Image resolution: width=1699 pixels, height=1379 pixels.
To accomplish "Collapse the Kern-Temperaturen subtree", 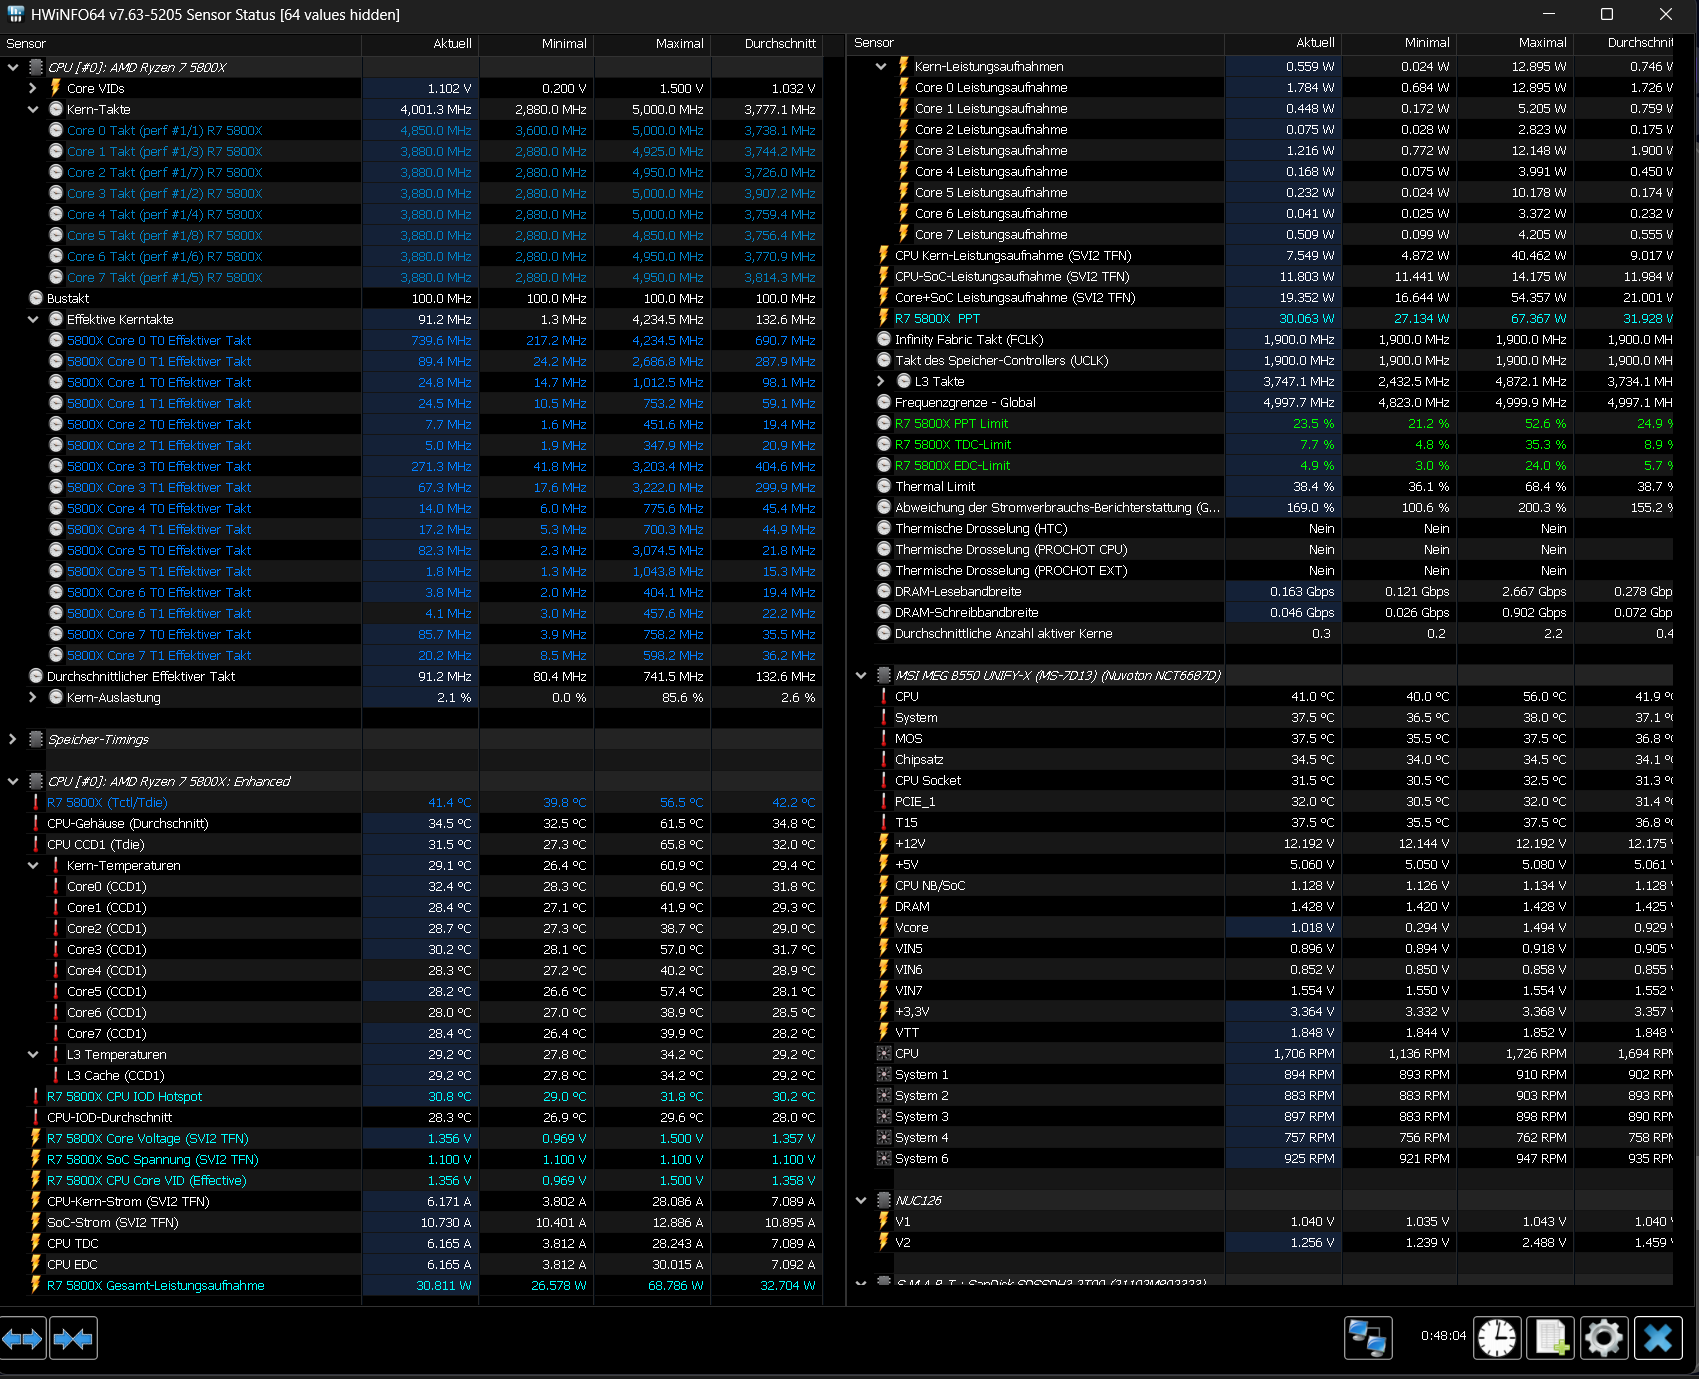I will [33, 865].
